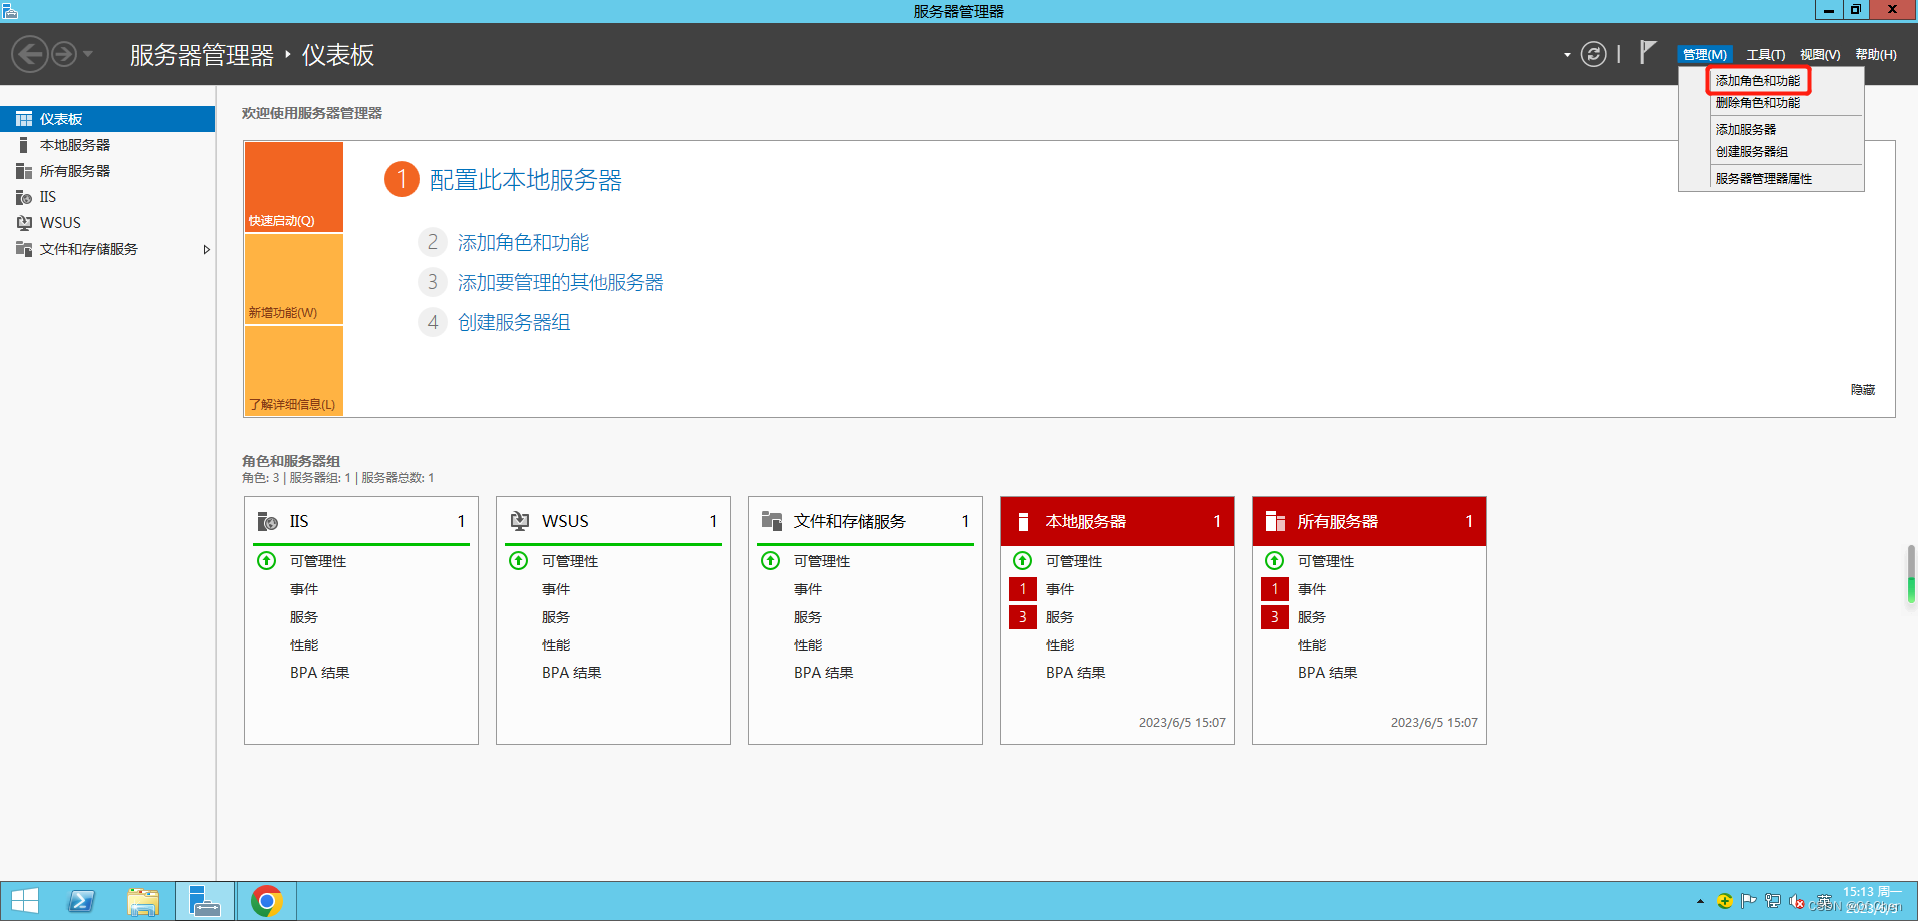Click the refresh icon in header
Viewport: 1918px width, 921px height.
tap(1593, 54)
